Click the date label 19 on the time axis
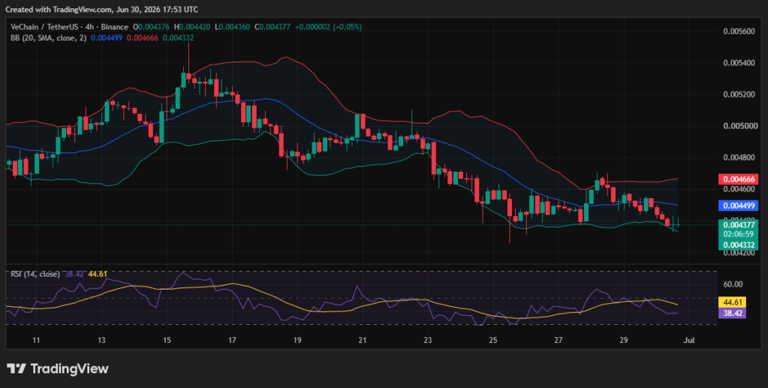Screen dimensions: 768x388 pos(297,340)
